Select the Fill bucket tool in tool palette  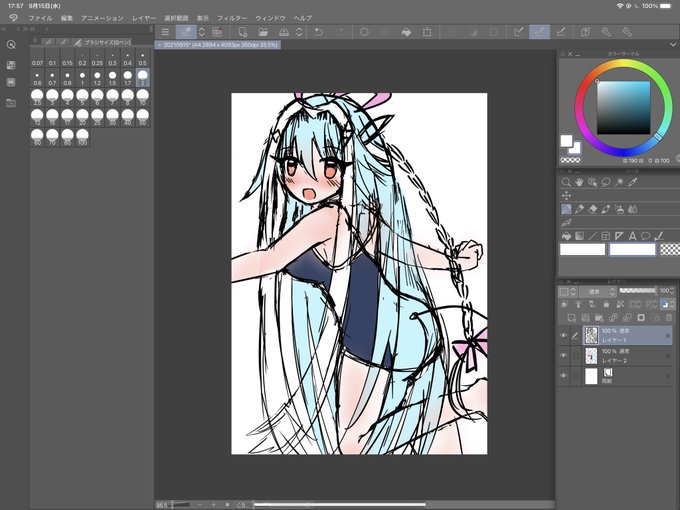click(566, 236)
